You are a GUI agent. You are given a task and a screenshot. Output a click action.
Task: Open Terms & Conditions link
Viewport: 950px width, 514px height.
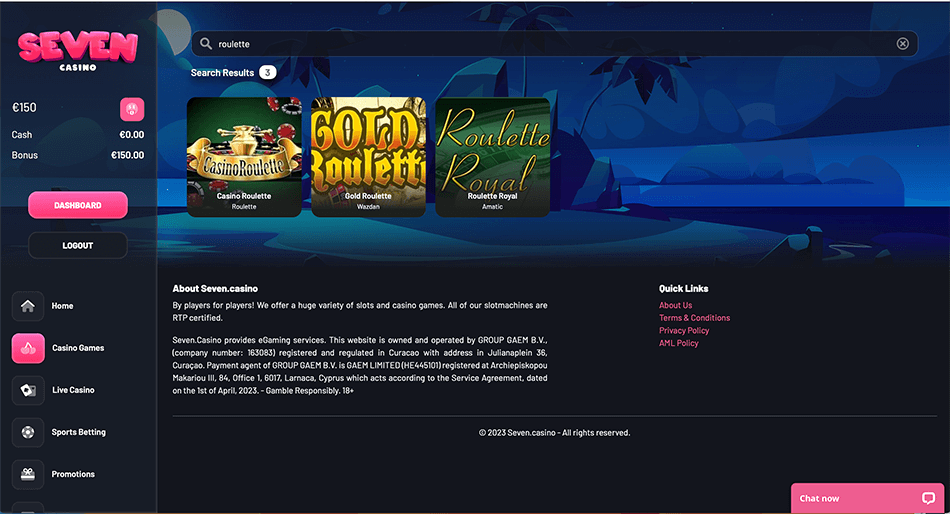(x=694, y=318)
